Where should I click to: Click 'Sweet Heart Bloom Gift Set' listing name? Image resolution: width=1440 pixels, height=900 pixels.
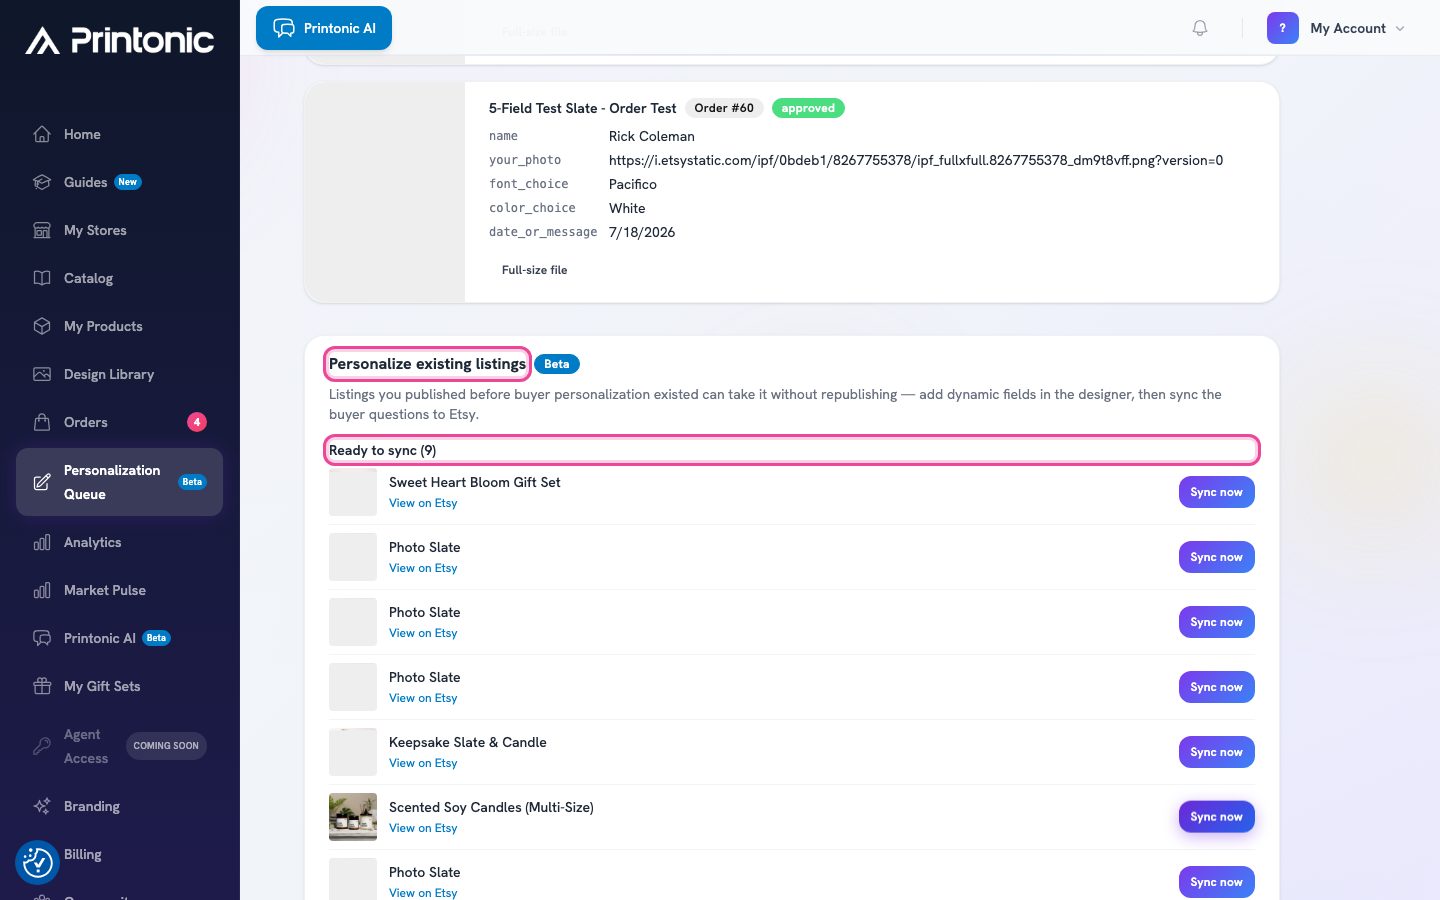474,482
